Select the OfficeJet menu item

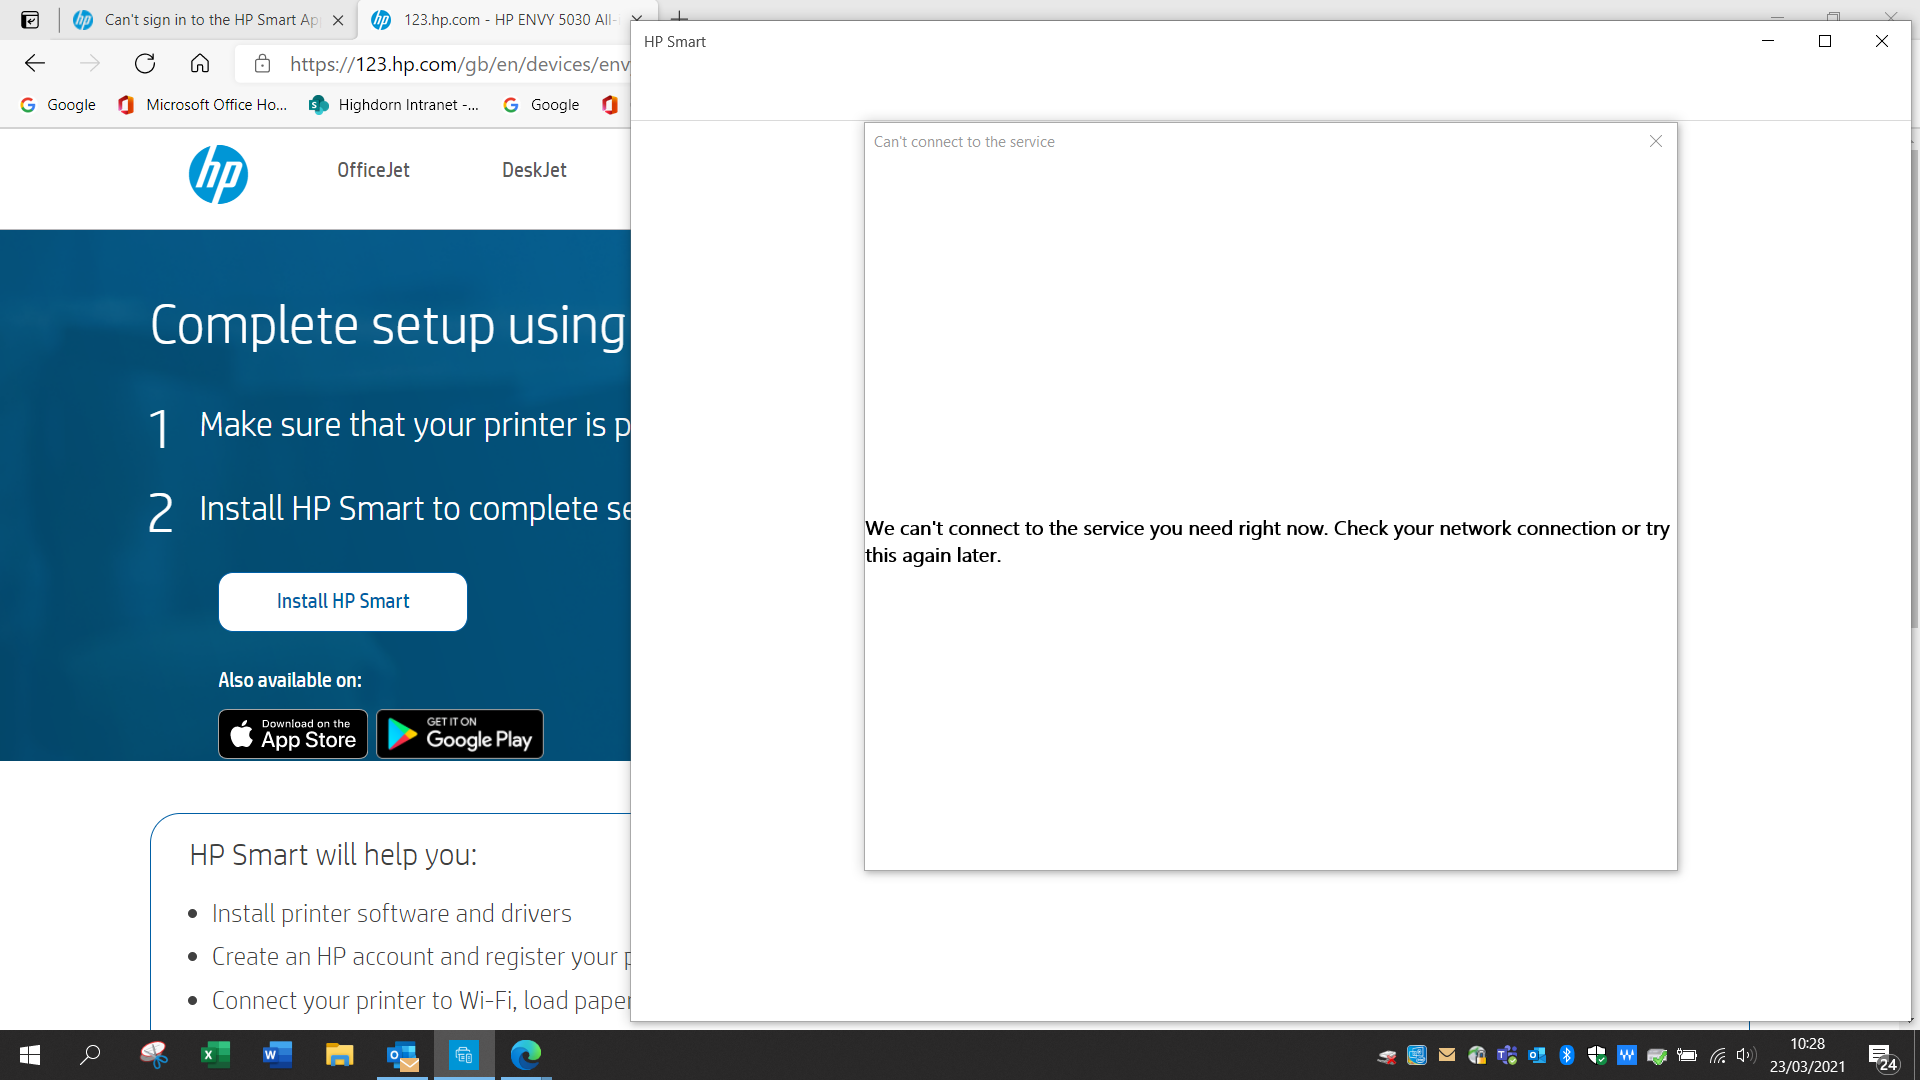click(x=373, y=170)
